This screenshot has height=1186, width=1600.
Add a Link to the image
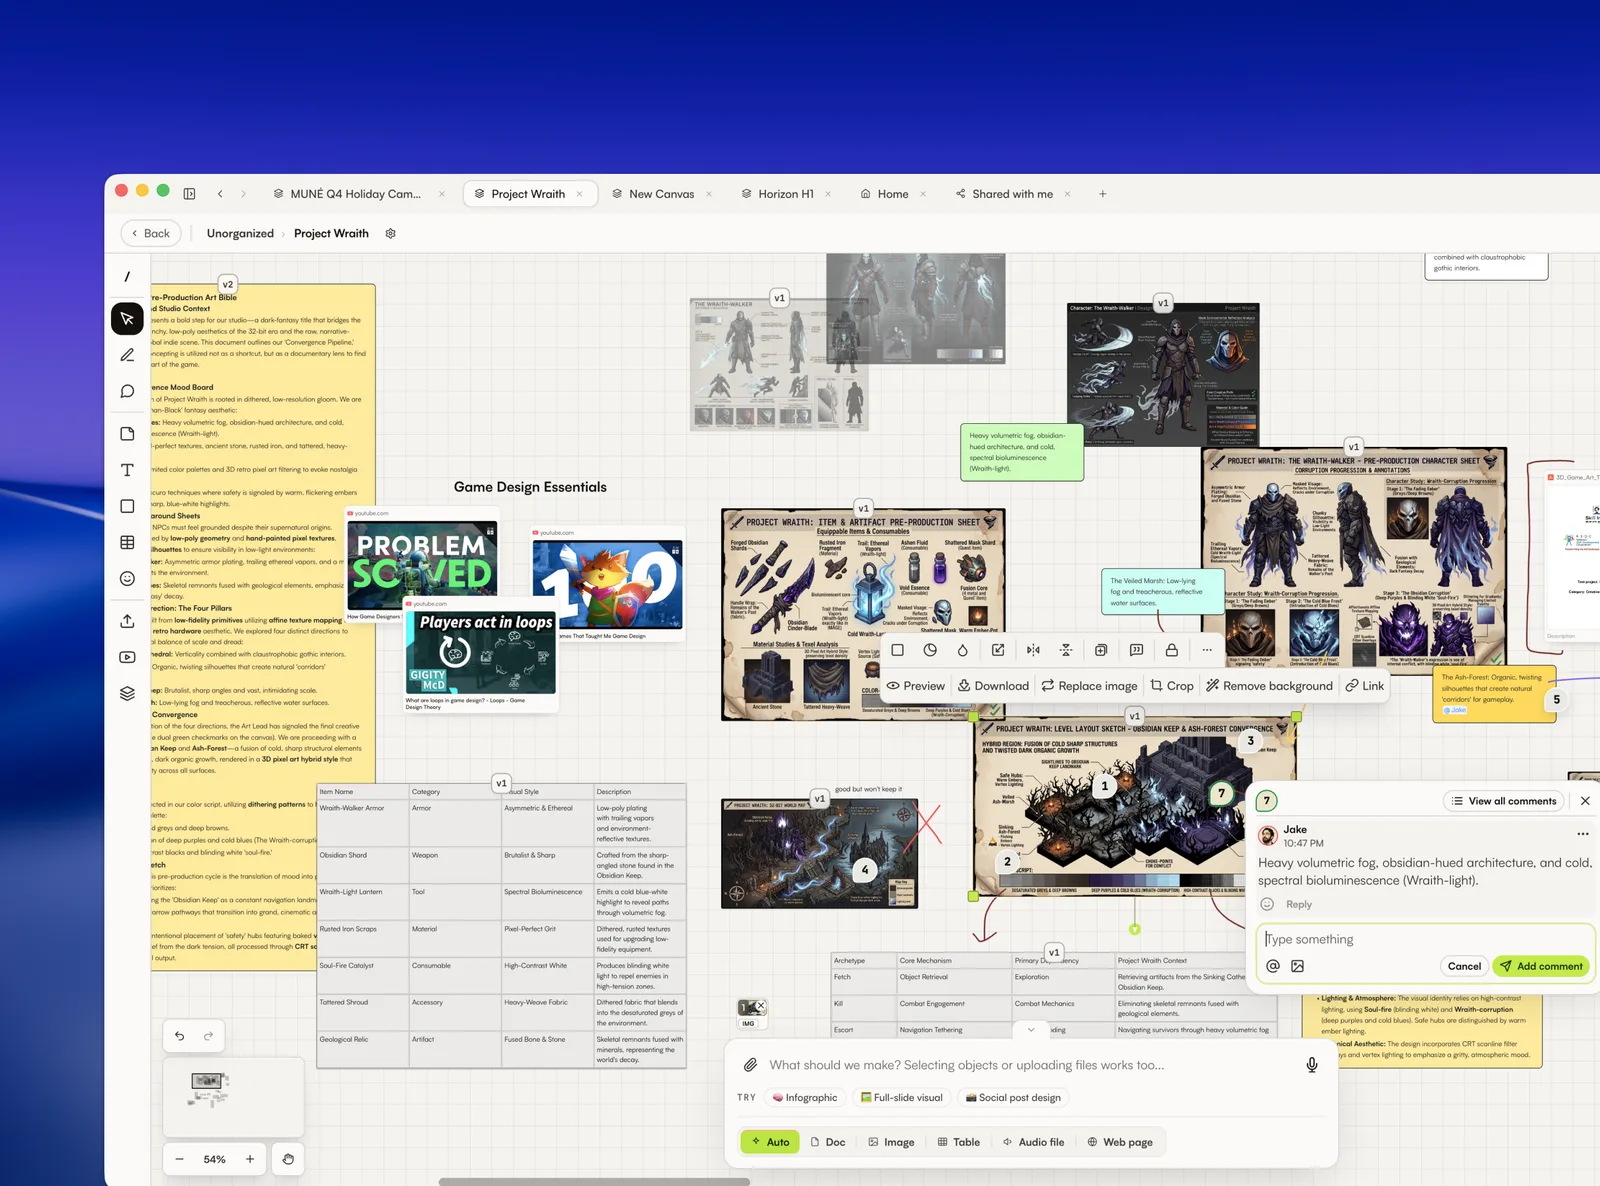point(1365,686)
